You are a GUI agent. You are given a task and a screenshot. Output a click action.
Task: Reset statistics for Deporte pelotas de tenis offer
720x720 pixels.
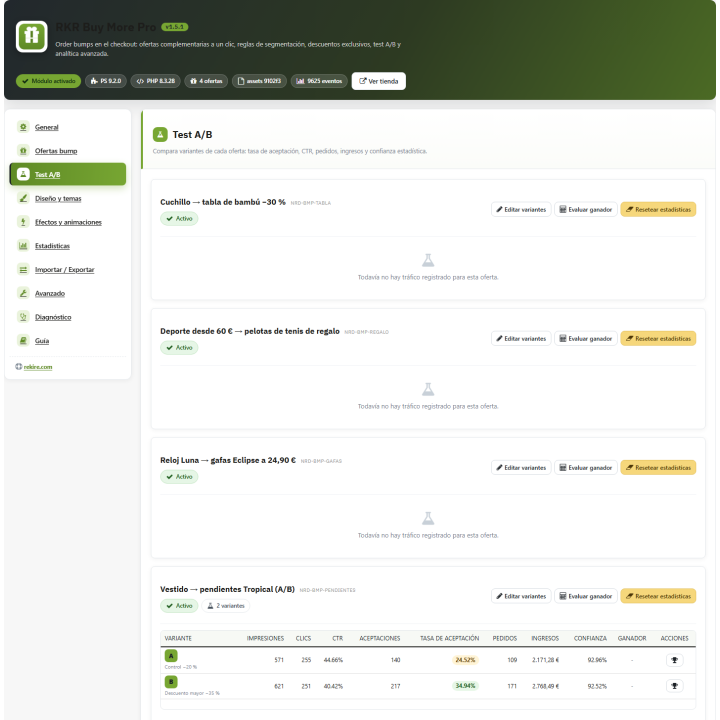(x=658, y=338)
